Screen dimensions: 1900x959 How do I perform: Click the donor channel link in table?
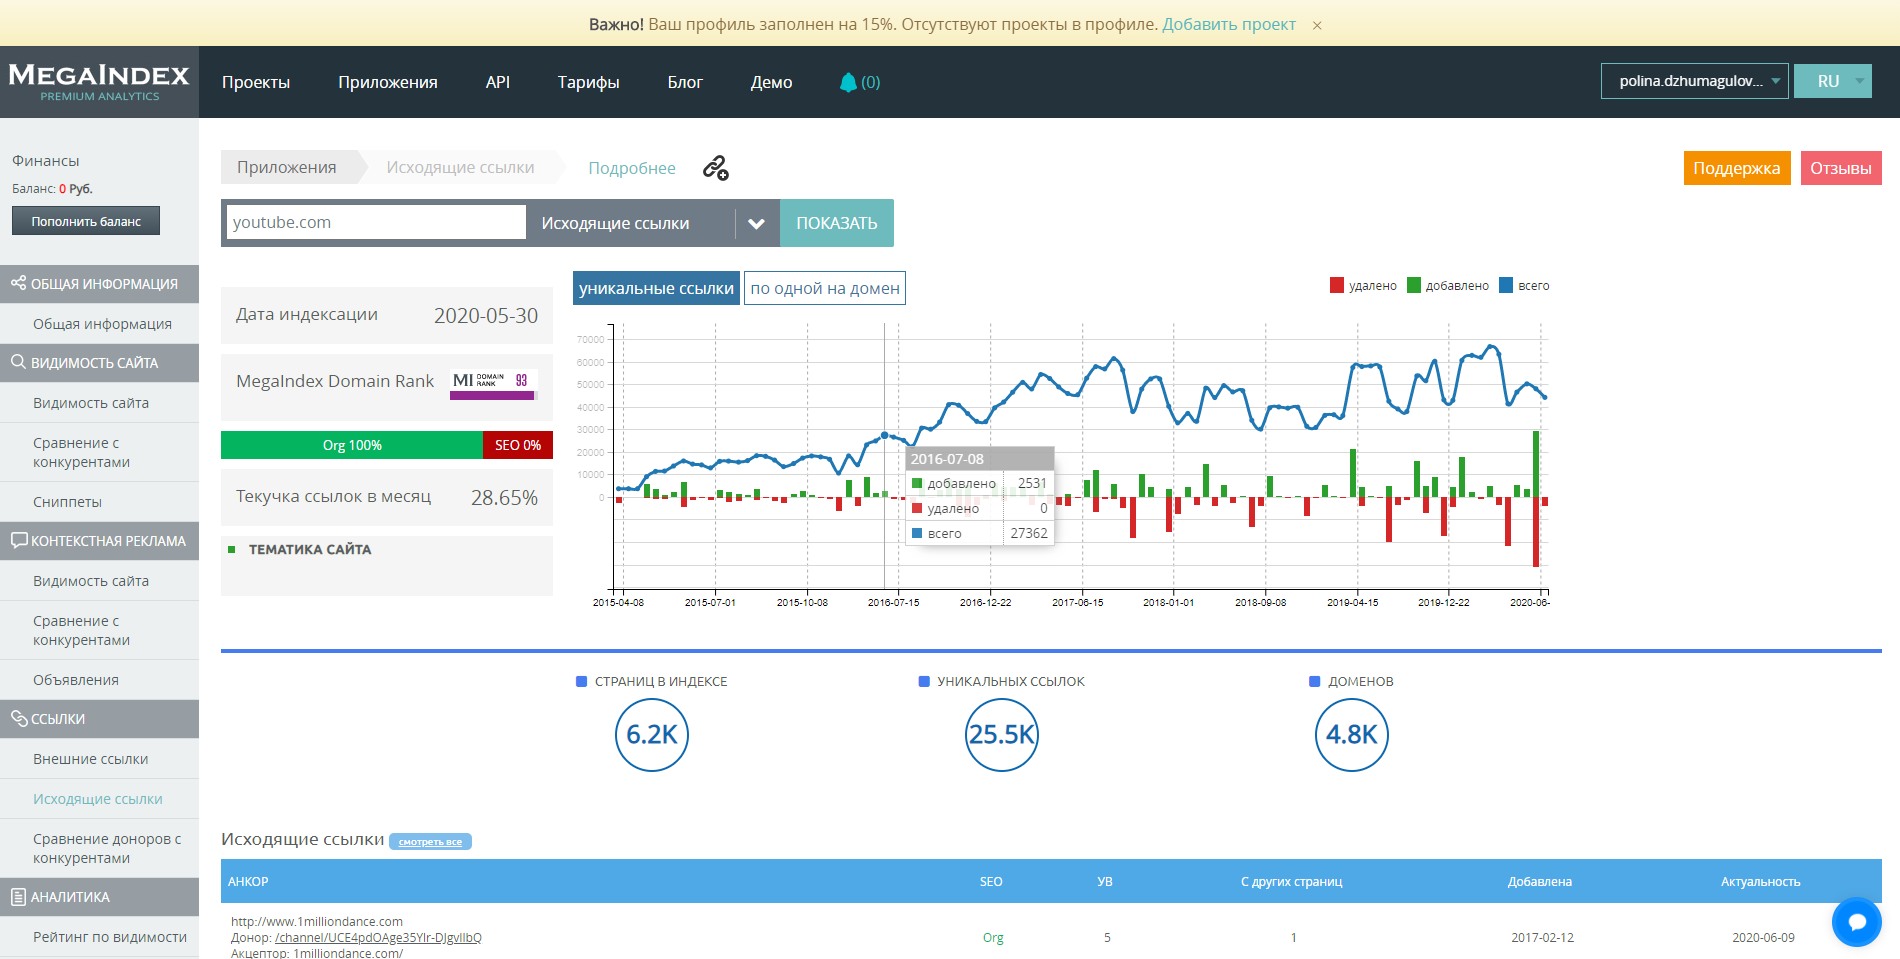tap(378, 938)
